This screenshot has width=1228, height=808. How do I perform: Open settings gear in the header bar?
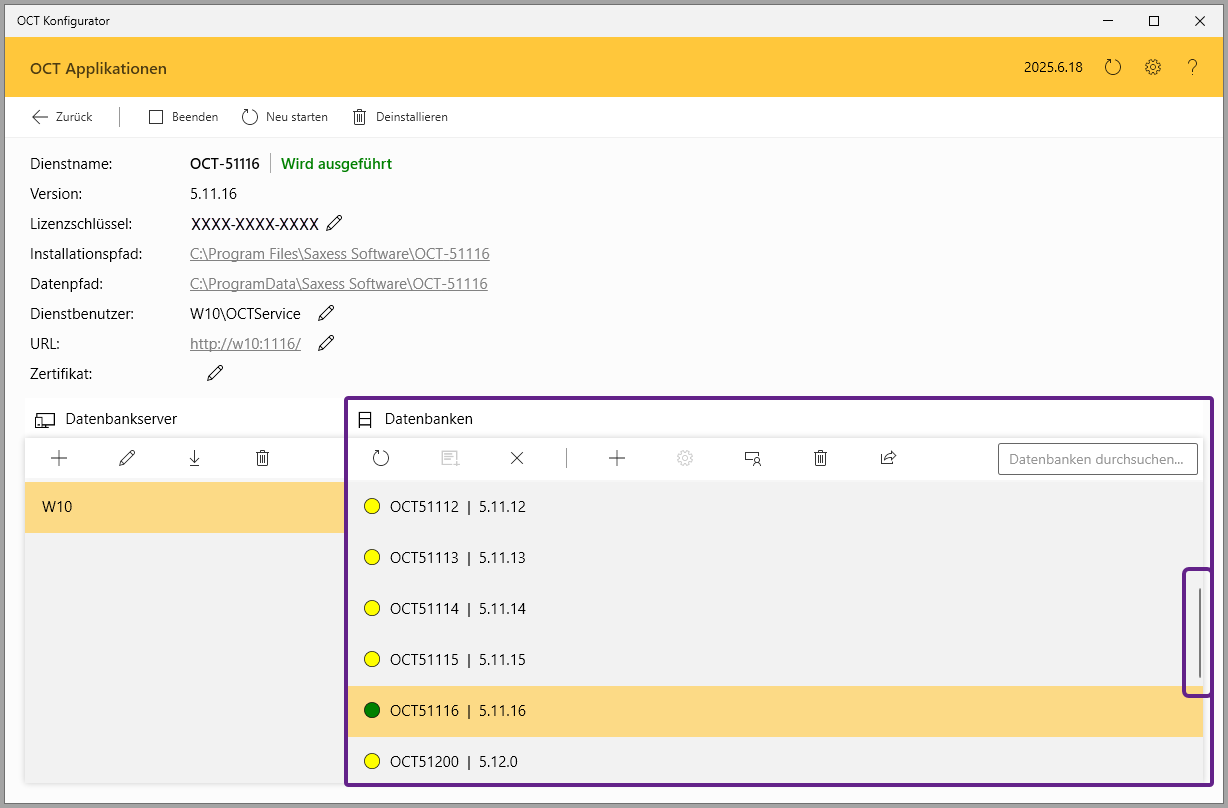[x=1153, y=68]
